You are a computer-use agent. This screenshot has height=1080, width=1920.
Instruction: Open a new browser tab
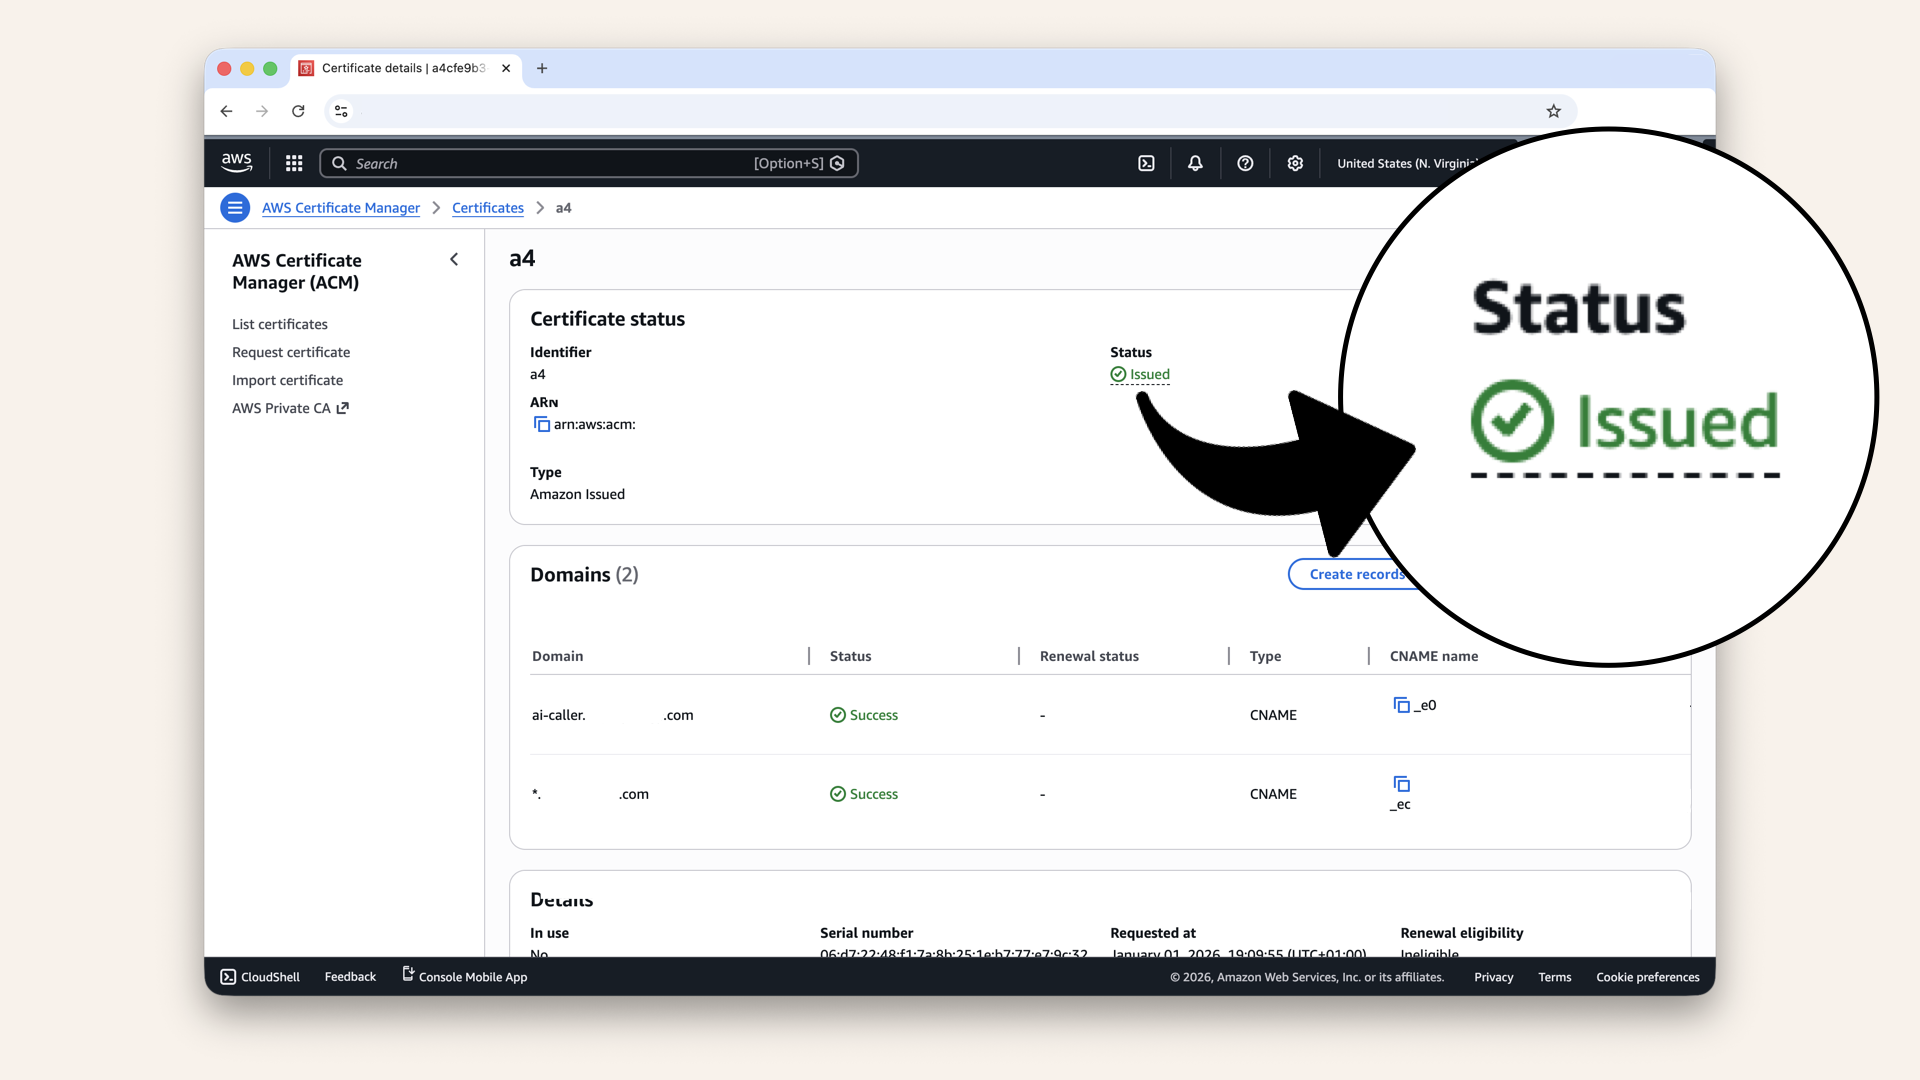click(x=542, y=68)
